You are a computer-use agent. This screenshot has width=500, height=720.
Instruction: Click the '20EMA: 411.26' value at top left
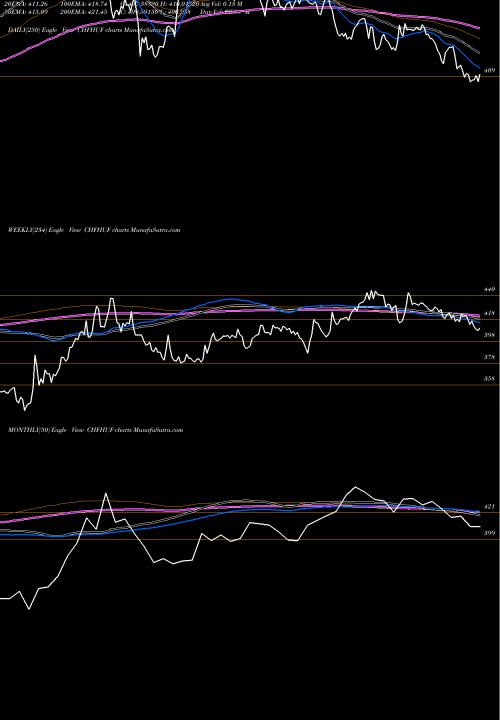click(x=25, y=4)
